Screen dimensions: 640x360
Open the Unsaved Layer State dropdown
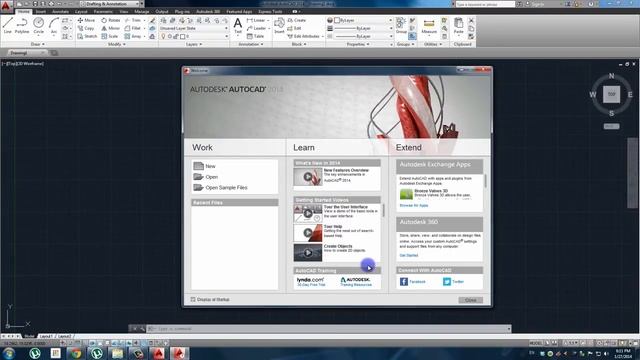click(x=194, y=28)
